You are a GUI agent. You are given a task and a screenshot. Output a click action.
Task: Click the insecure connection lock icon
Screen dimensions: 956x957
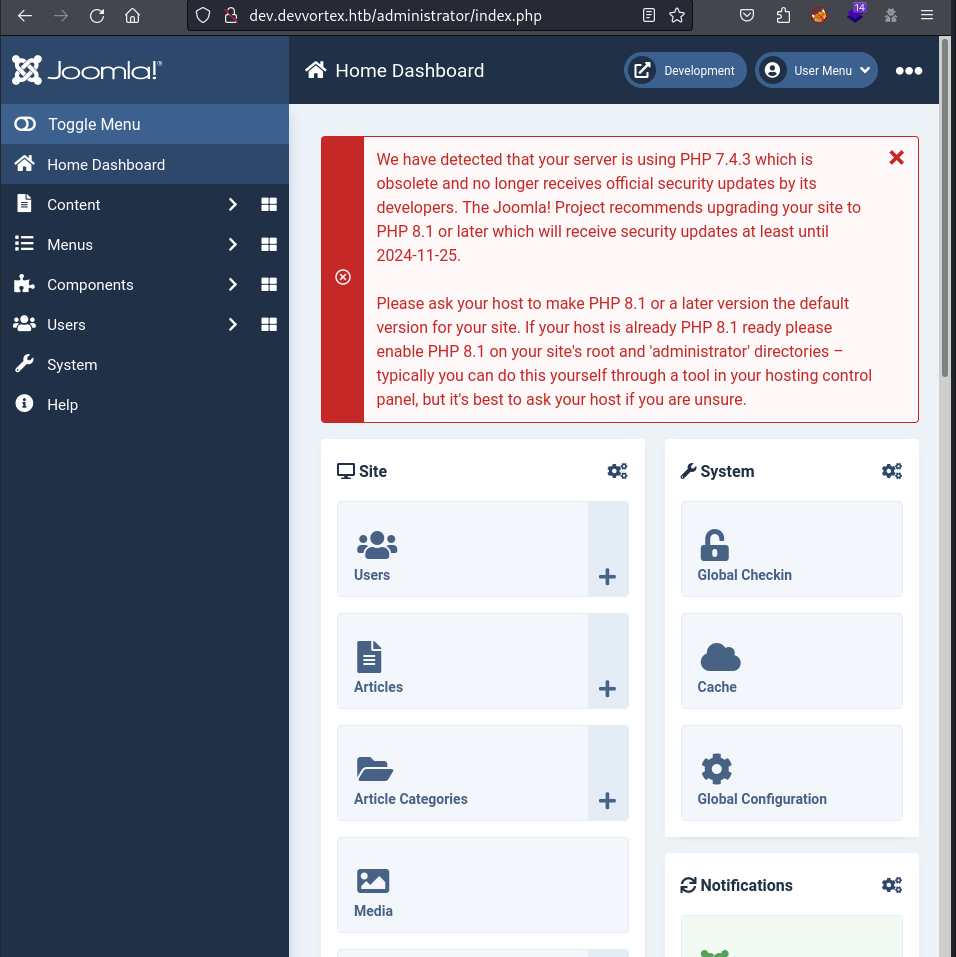coord(231,16)
